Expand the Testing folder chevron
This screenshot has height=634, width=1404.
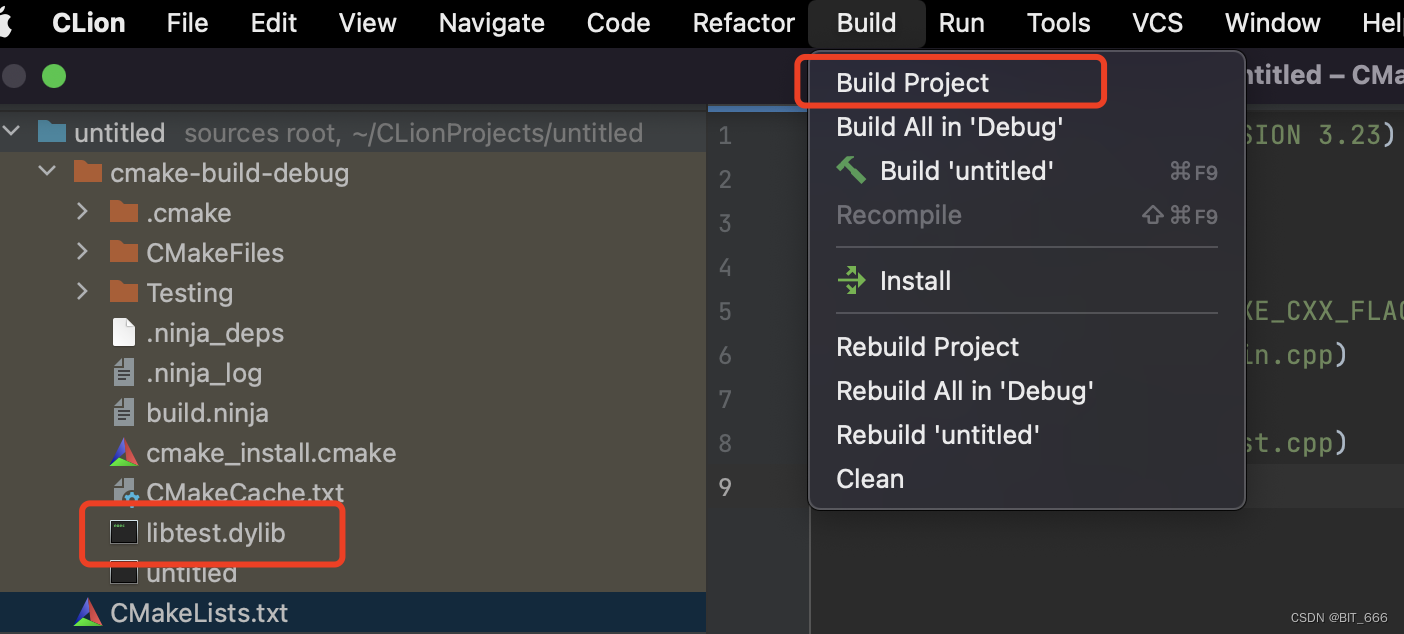[83, 293]
